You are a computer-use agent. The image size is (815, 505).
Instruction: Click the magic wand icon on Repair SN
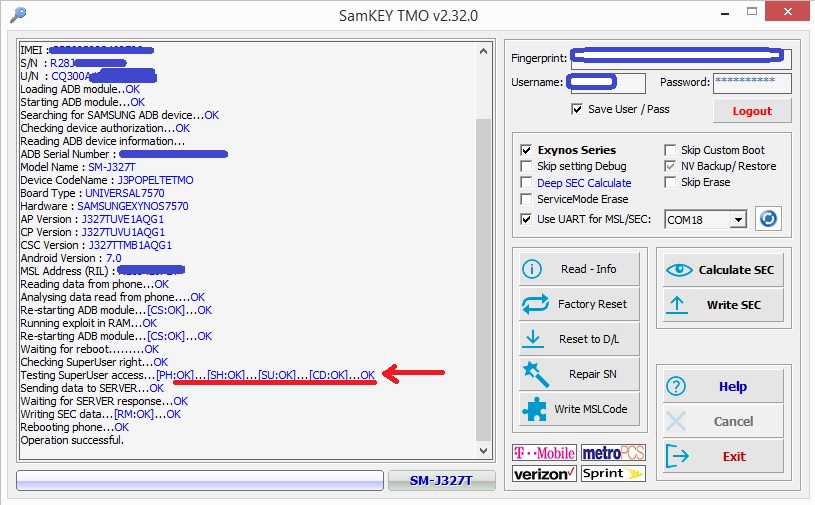click(536, 374)
